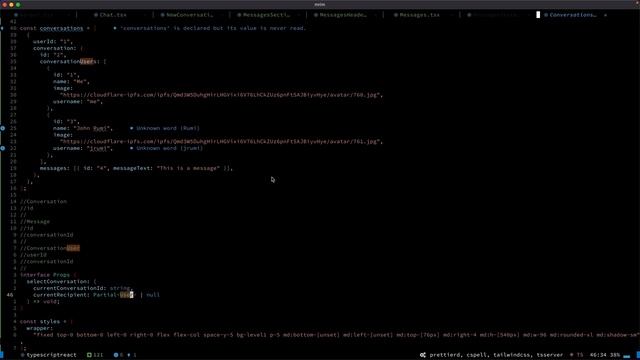Click the selectConversation: ( line

click(61, 282)
